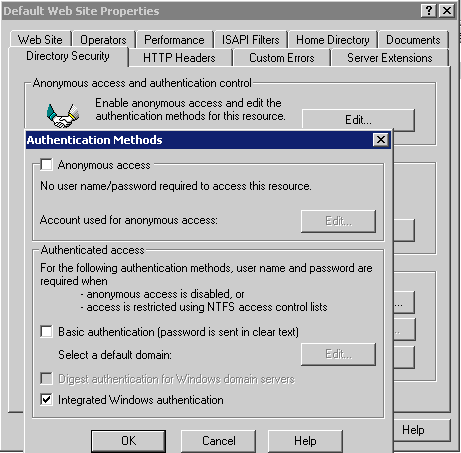Open the Operators tab
This screenshot has width=461, height=453.
[103, 40]
